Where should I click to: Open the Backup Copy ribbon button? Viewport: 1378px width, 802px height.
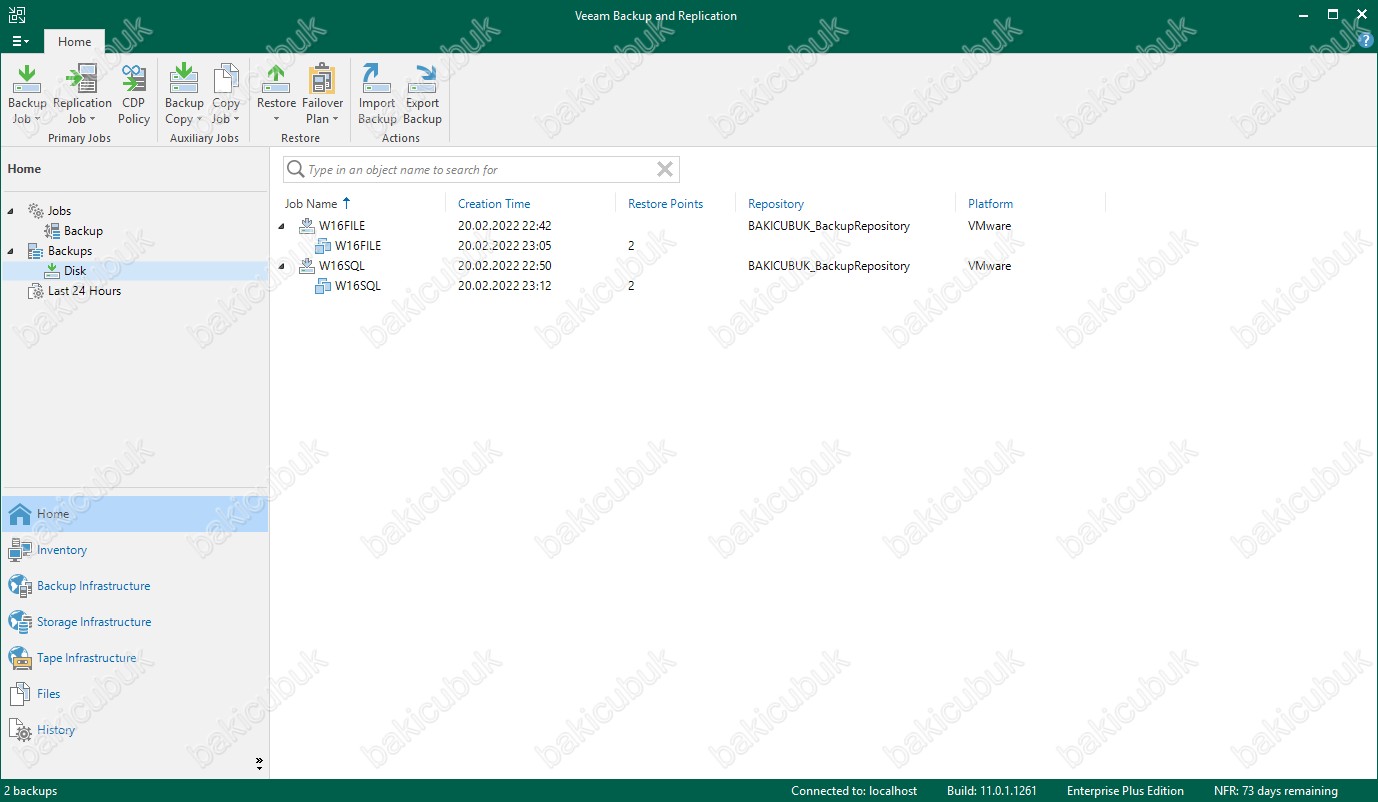184,94
